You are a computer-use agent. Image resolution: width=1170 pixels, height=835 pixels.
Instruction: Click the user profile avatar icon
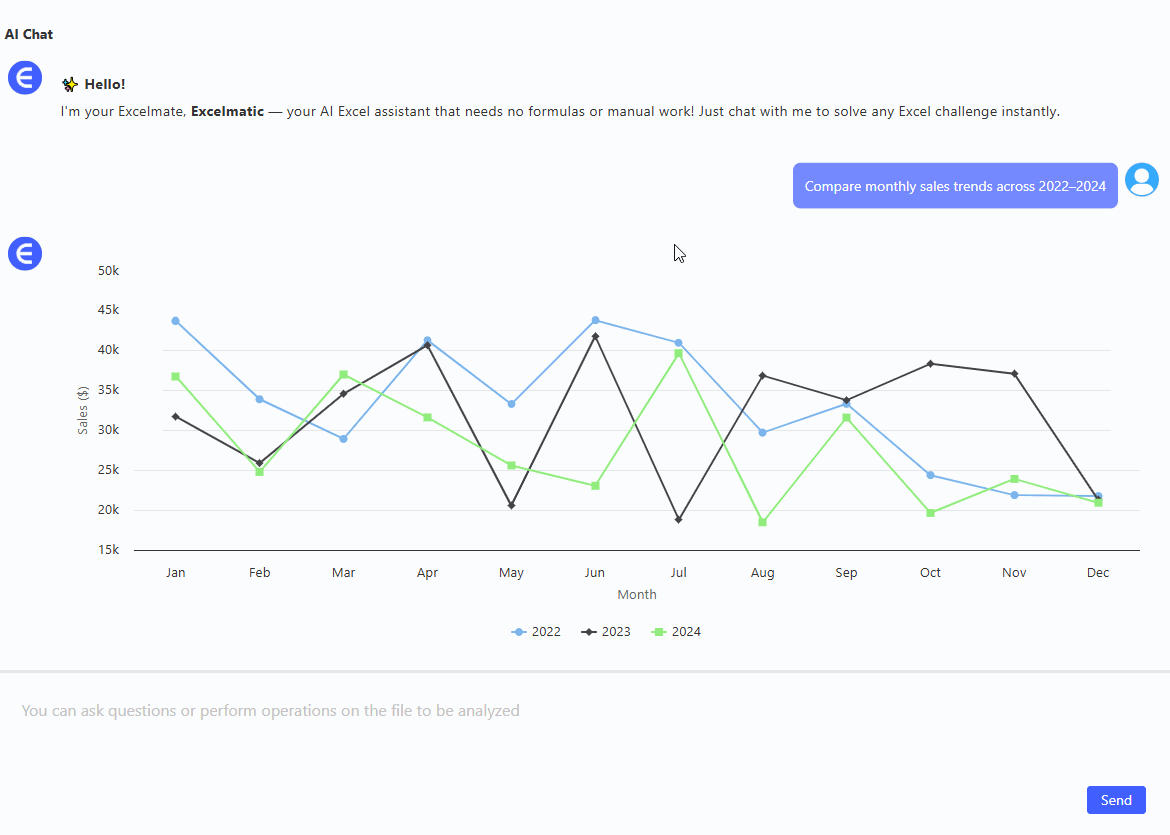tap(1141, 180)
